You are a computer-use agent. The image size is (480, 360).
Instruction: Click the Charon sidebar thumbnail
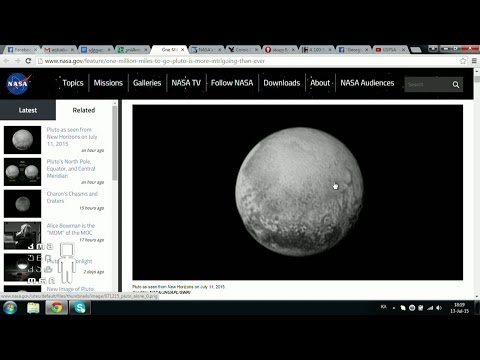pos(22,204)
